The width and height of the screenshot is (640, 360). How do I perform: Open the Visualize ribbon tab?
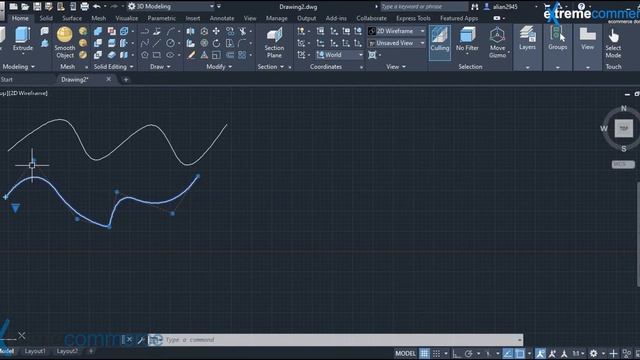[127, 18]
